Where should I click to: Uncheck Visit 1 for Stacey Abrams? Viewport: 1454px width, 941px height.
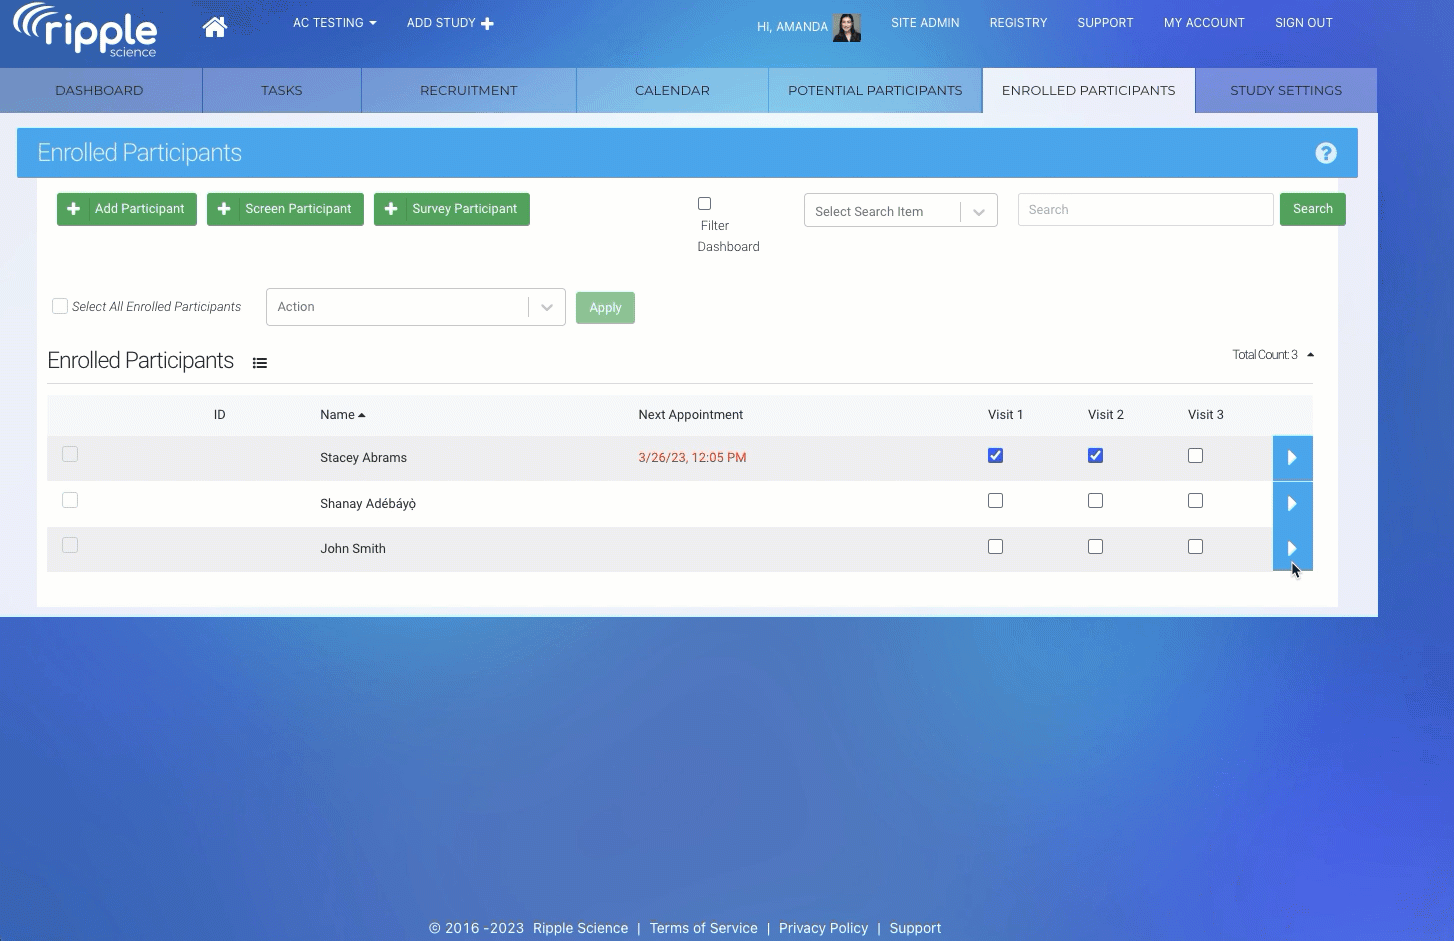pyautogui.click(x=995, y=456)
